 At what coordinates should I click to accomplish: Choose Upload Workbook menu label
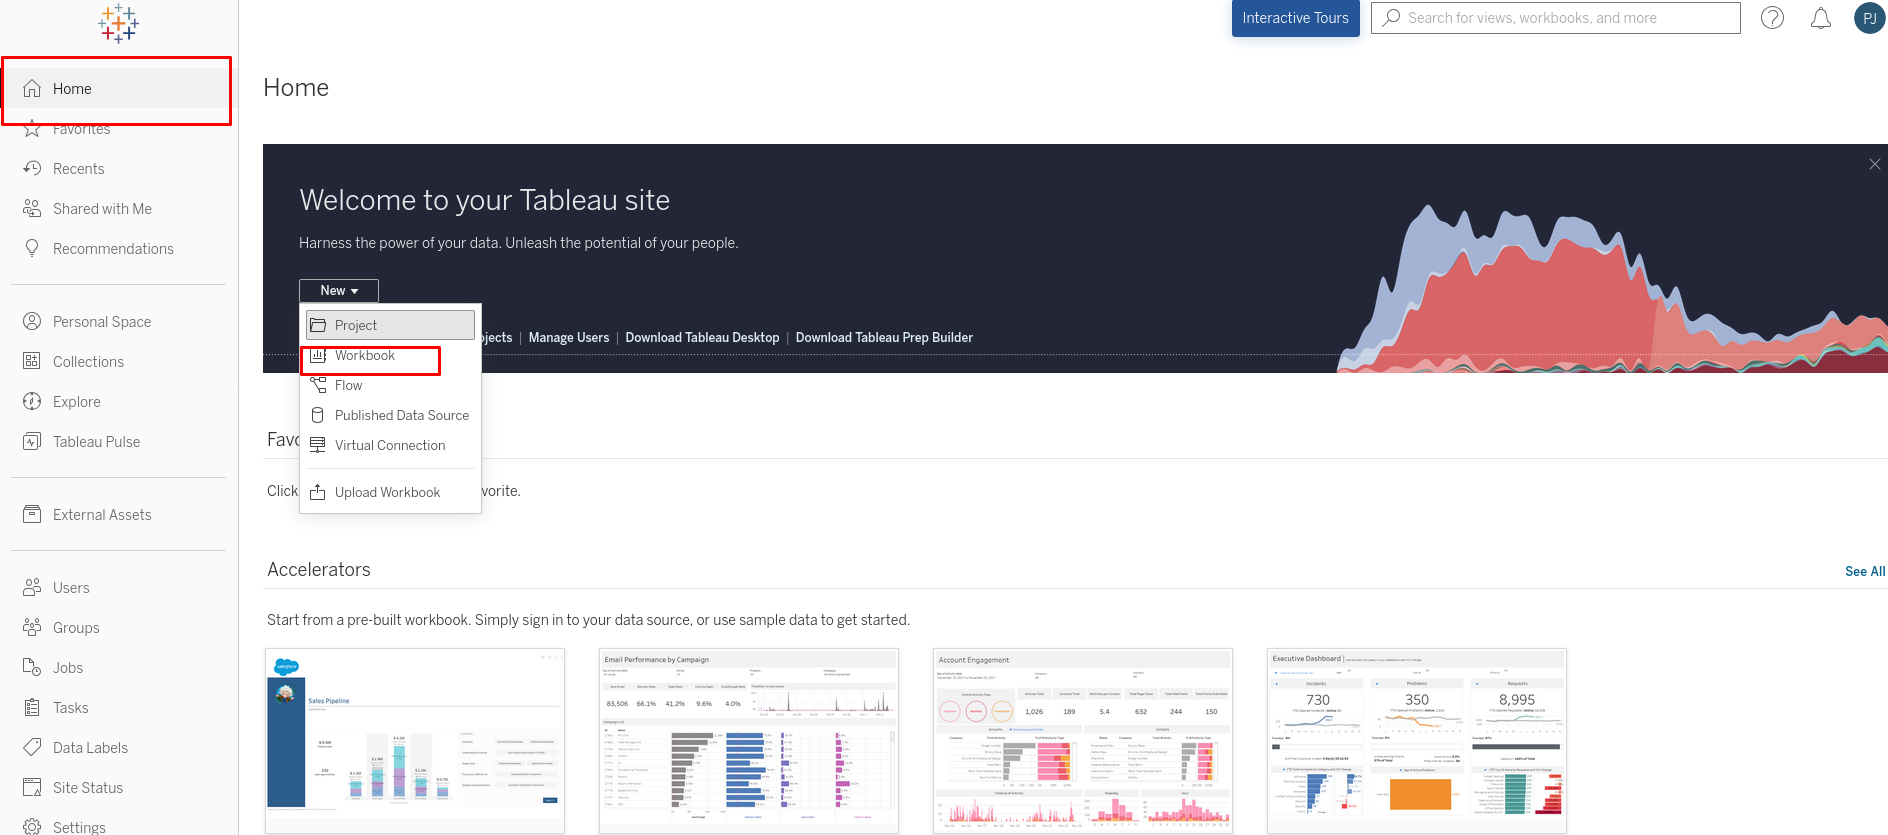click(387, 492)
